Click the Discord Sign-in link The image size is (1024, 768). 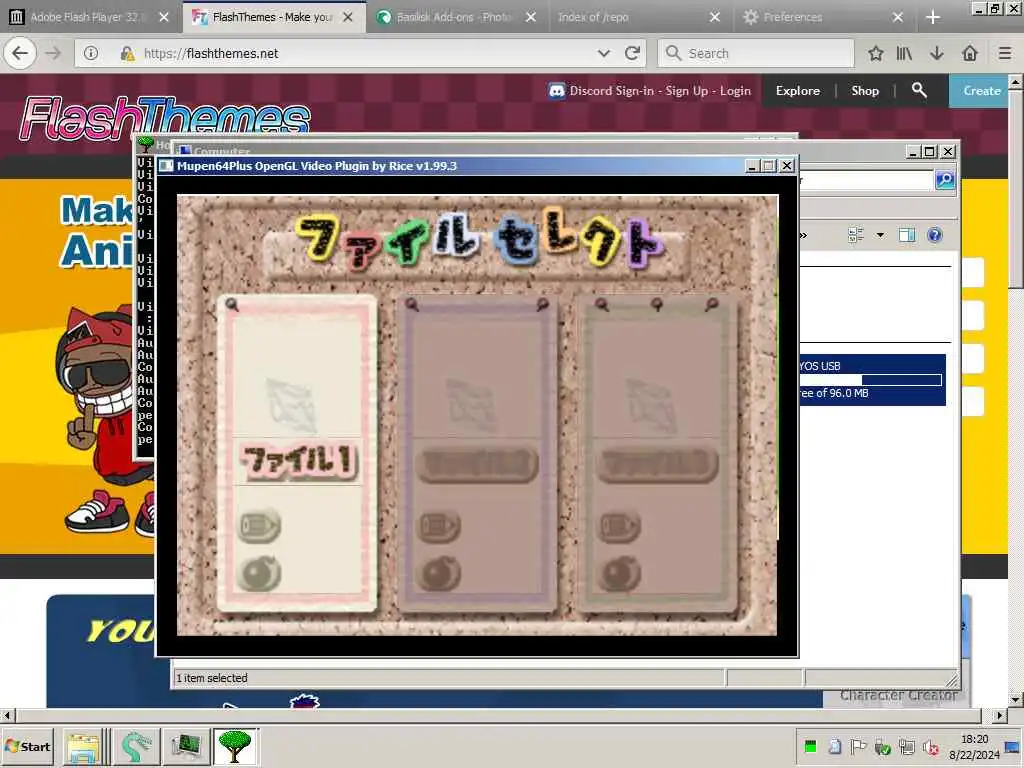[x=611, y=91]
